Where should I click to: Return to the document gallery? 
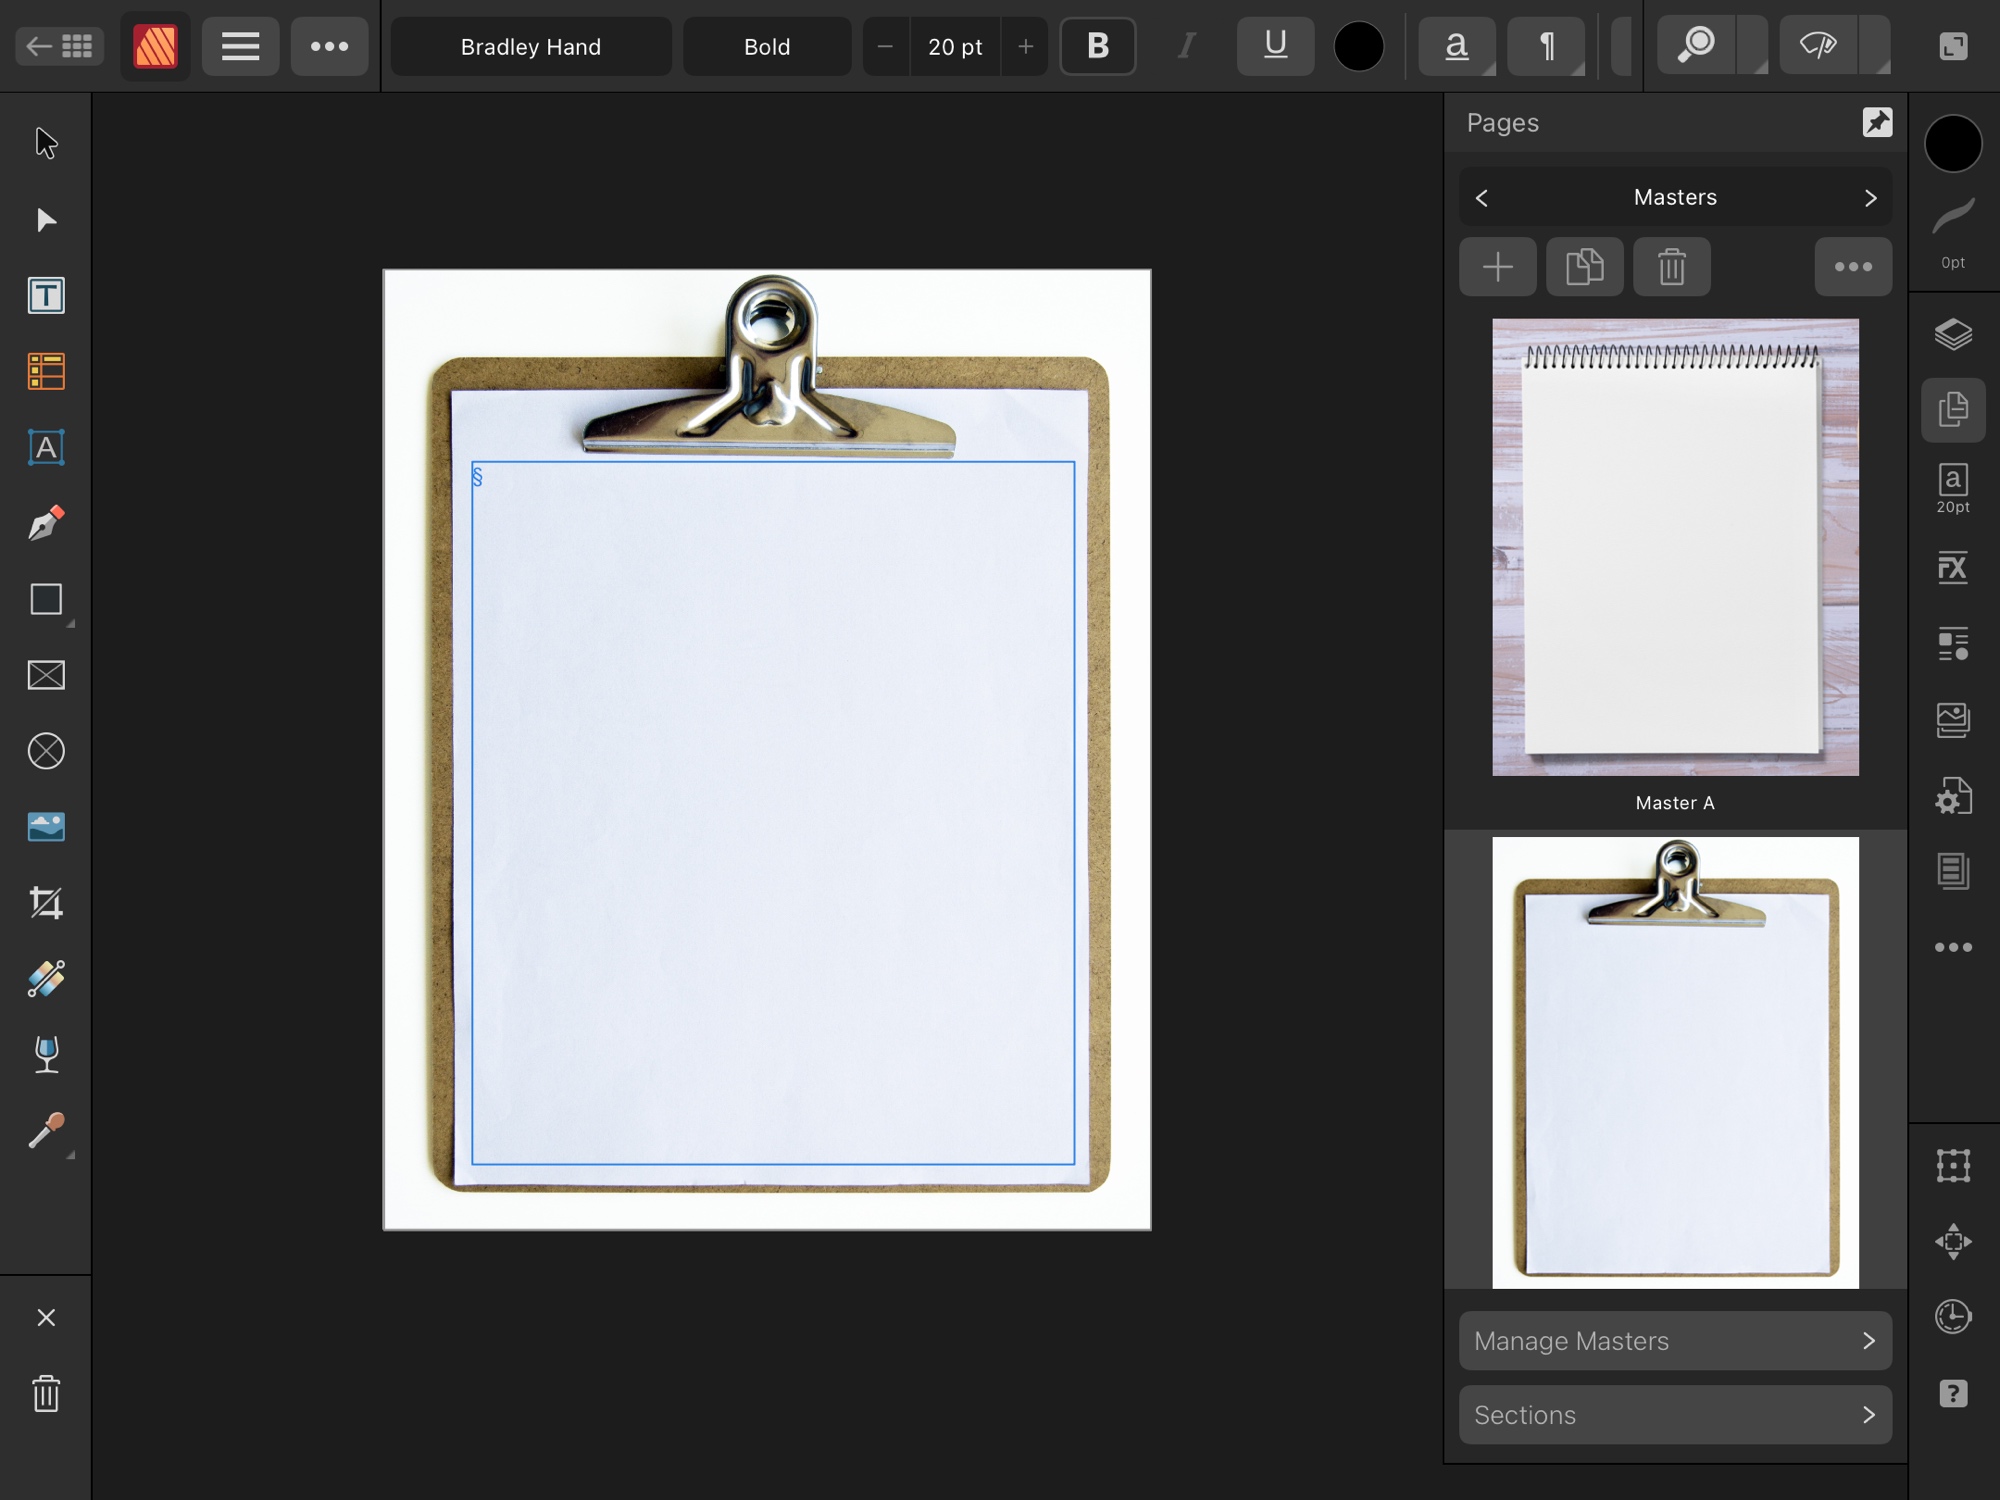pyautogui.click(x=59, y=46)
